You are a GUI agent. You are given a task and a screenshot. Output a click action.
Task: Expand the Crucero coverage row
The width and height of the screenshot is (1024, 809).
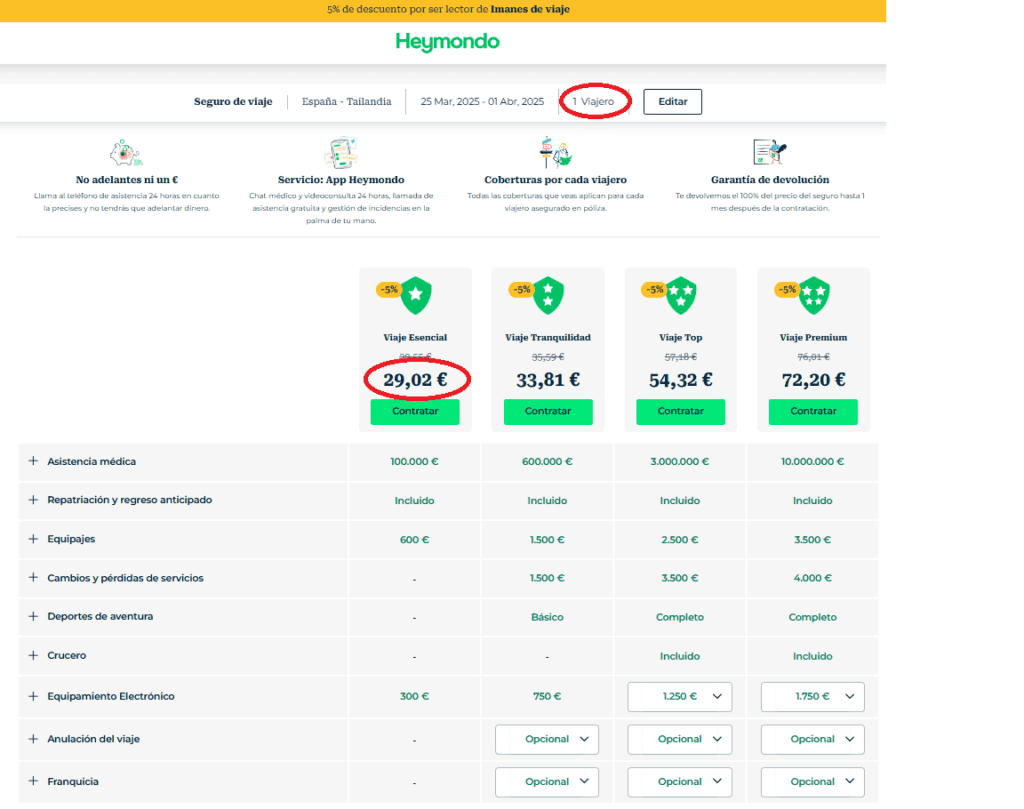[x=33, y=655]
